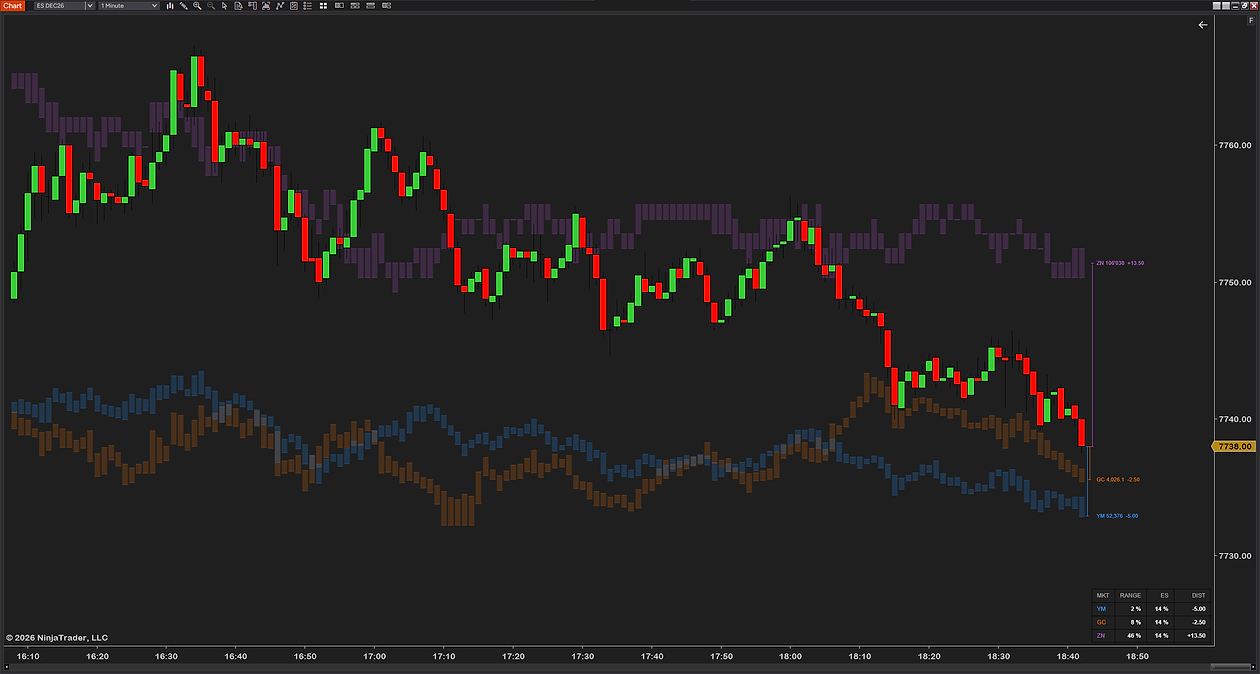Select the Chart tab
Viewport: 1260px width, 674px height.
[x=12, y=6]
